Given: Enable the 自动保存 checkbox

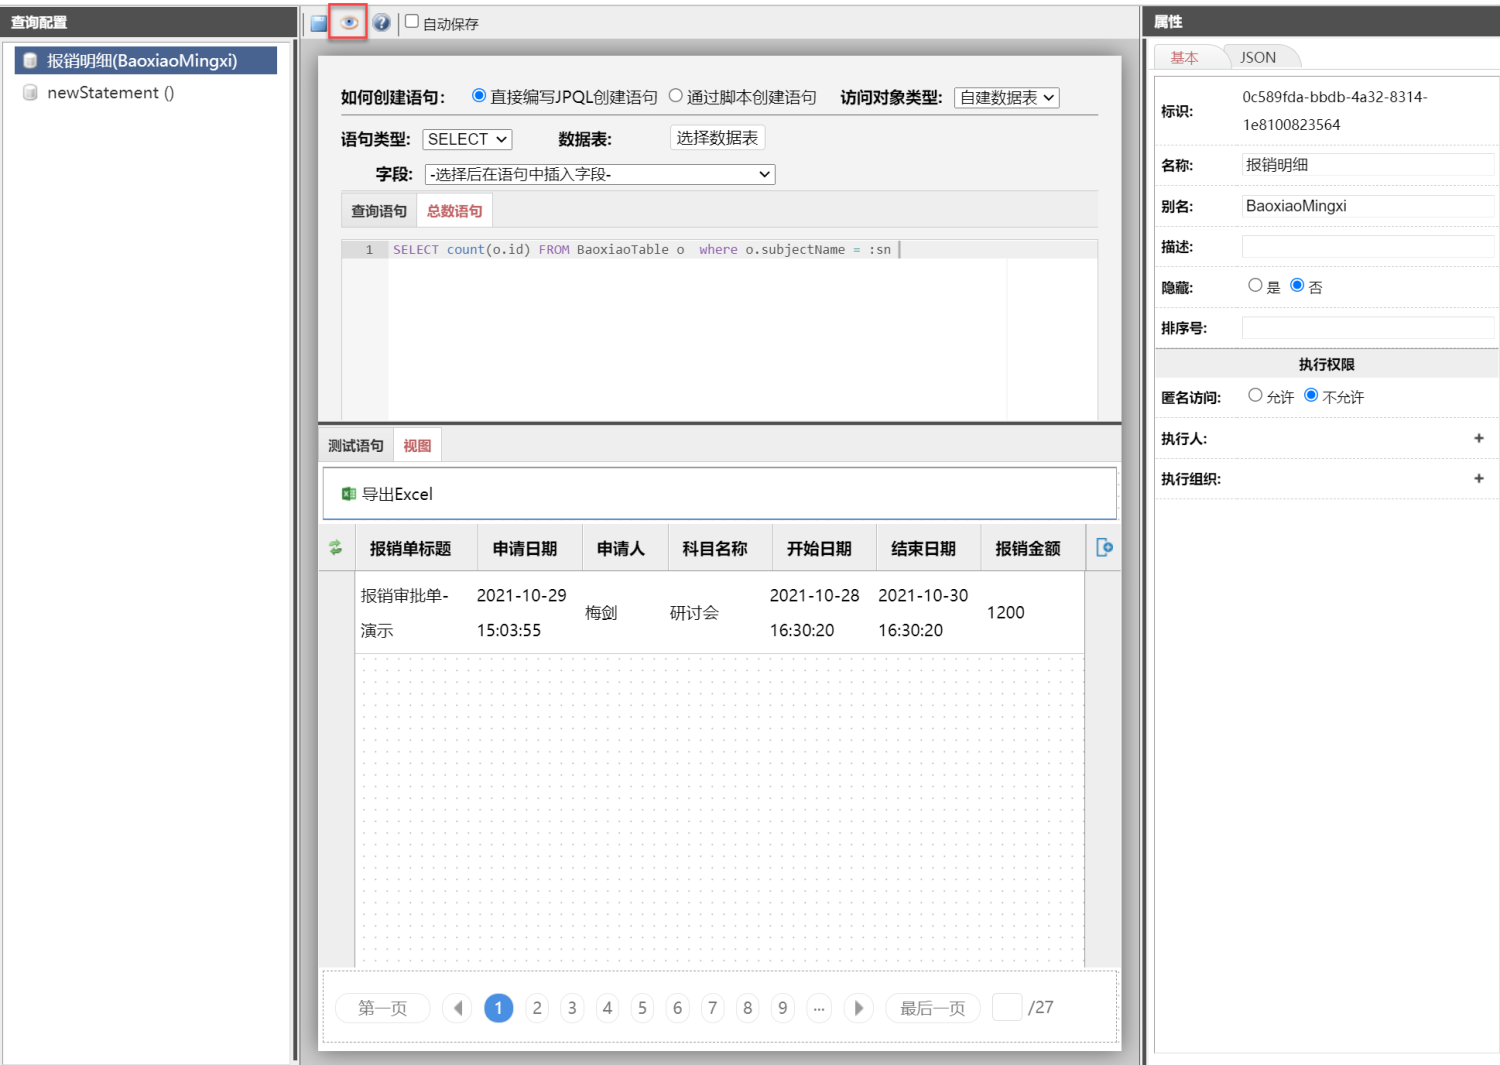Looking at the screenshot, I should click(412, 22).
